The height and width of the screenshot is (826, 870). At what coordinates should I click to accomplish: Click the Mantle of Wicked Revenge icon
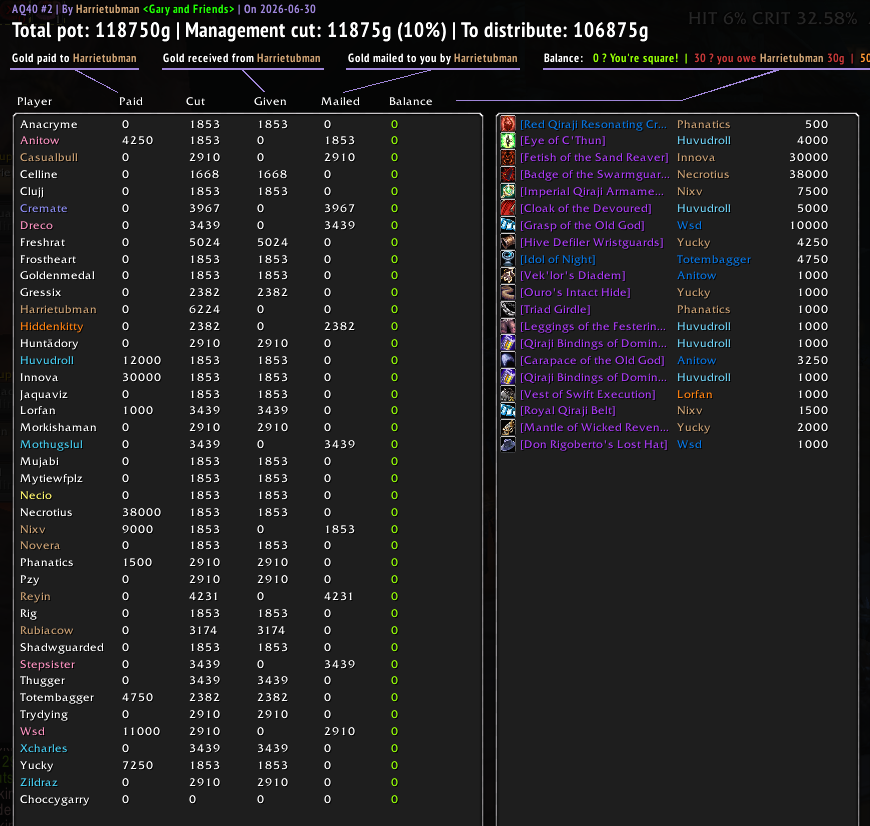click(508, 427)
